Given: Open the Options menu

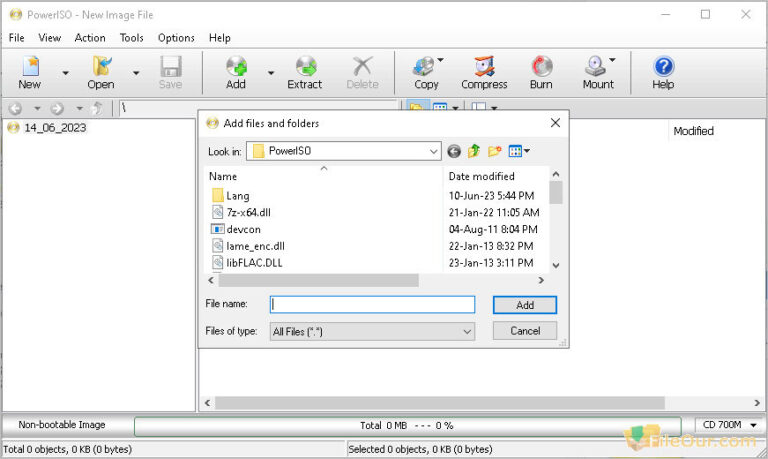Looking at the screenshot, I should click(x=176, y=38).
